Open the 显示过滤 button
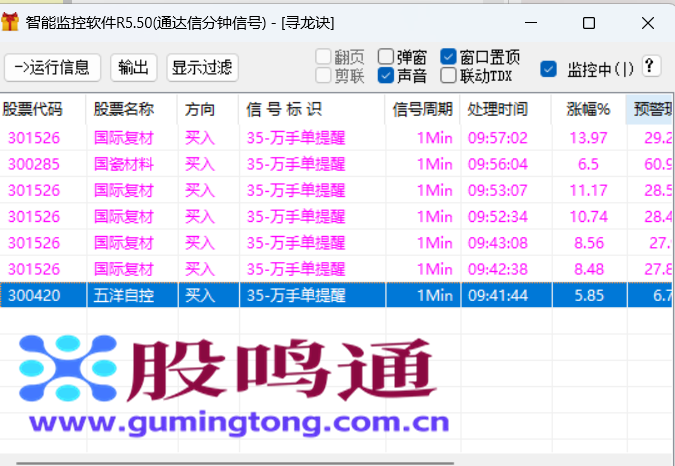675x466 pixels. [202, 68]
